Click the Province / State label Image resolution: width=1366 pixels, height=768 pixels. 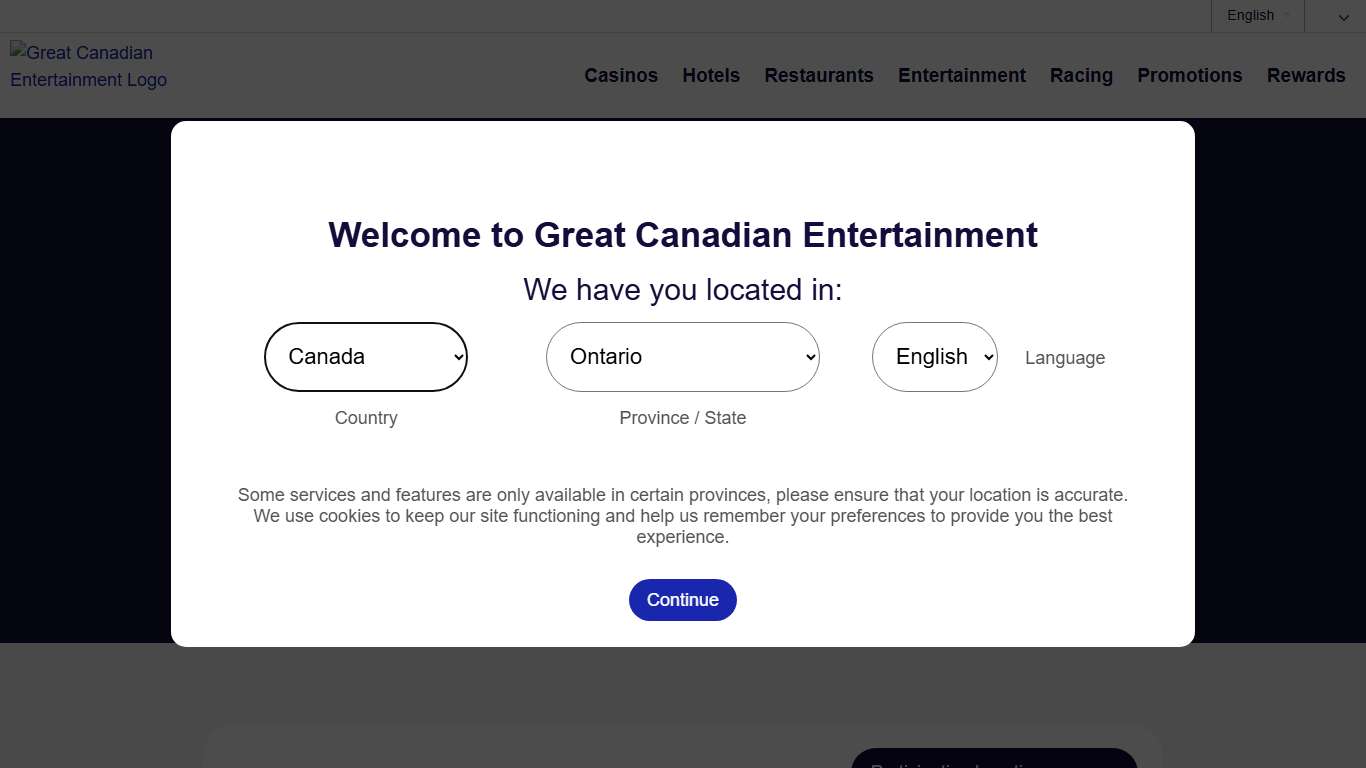[682, 418]
